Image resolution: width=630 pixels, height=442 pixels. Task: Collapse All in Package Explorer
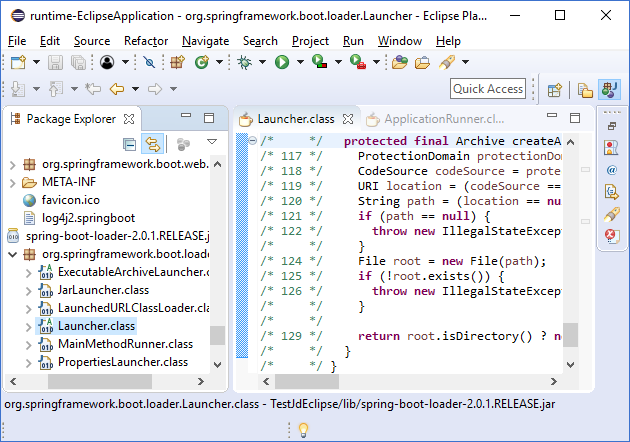coord(129,144)
